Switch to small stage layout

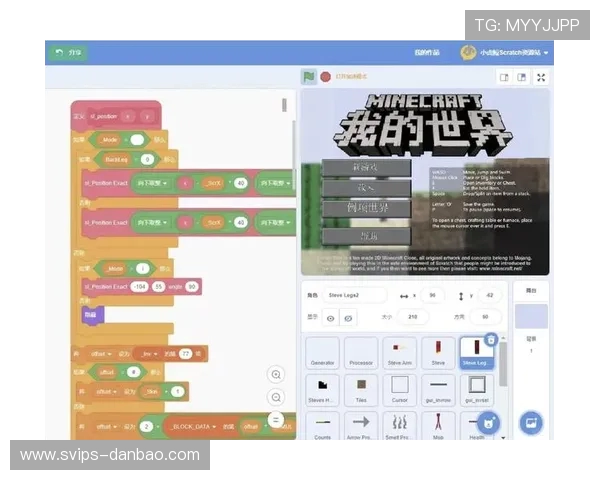504,77
